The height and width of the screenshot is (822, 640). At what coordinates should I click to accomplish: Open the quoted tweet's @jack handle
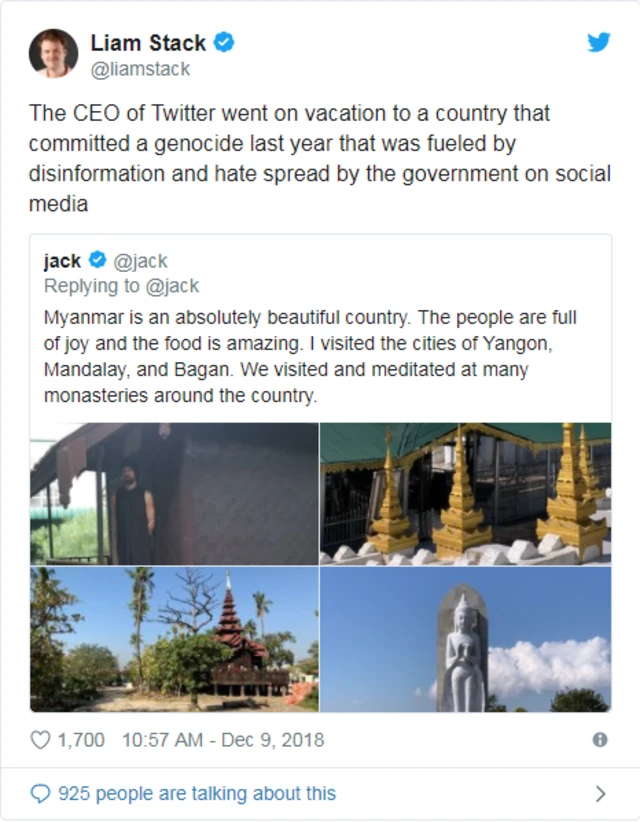click(141, 261)
